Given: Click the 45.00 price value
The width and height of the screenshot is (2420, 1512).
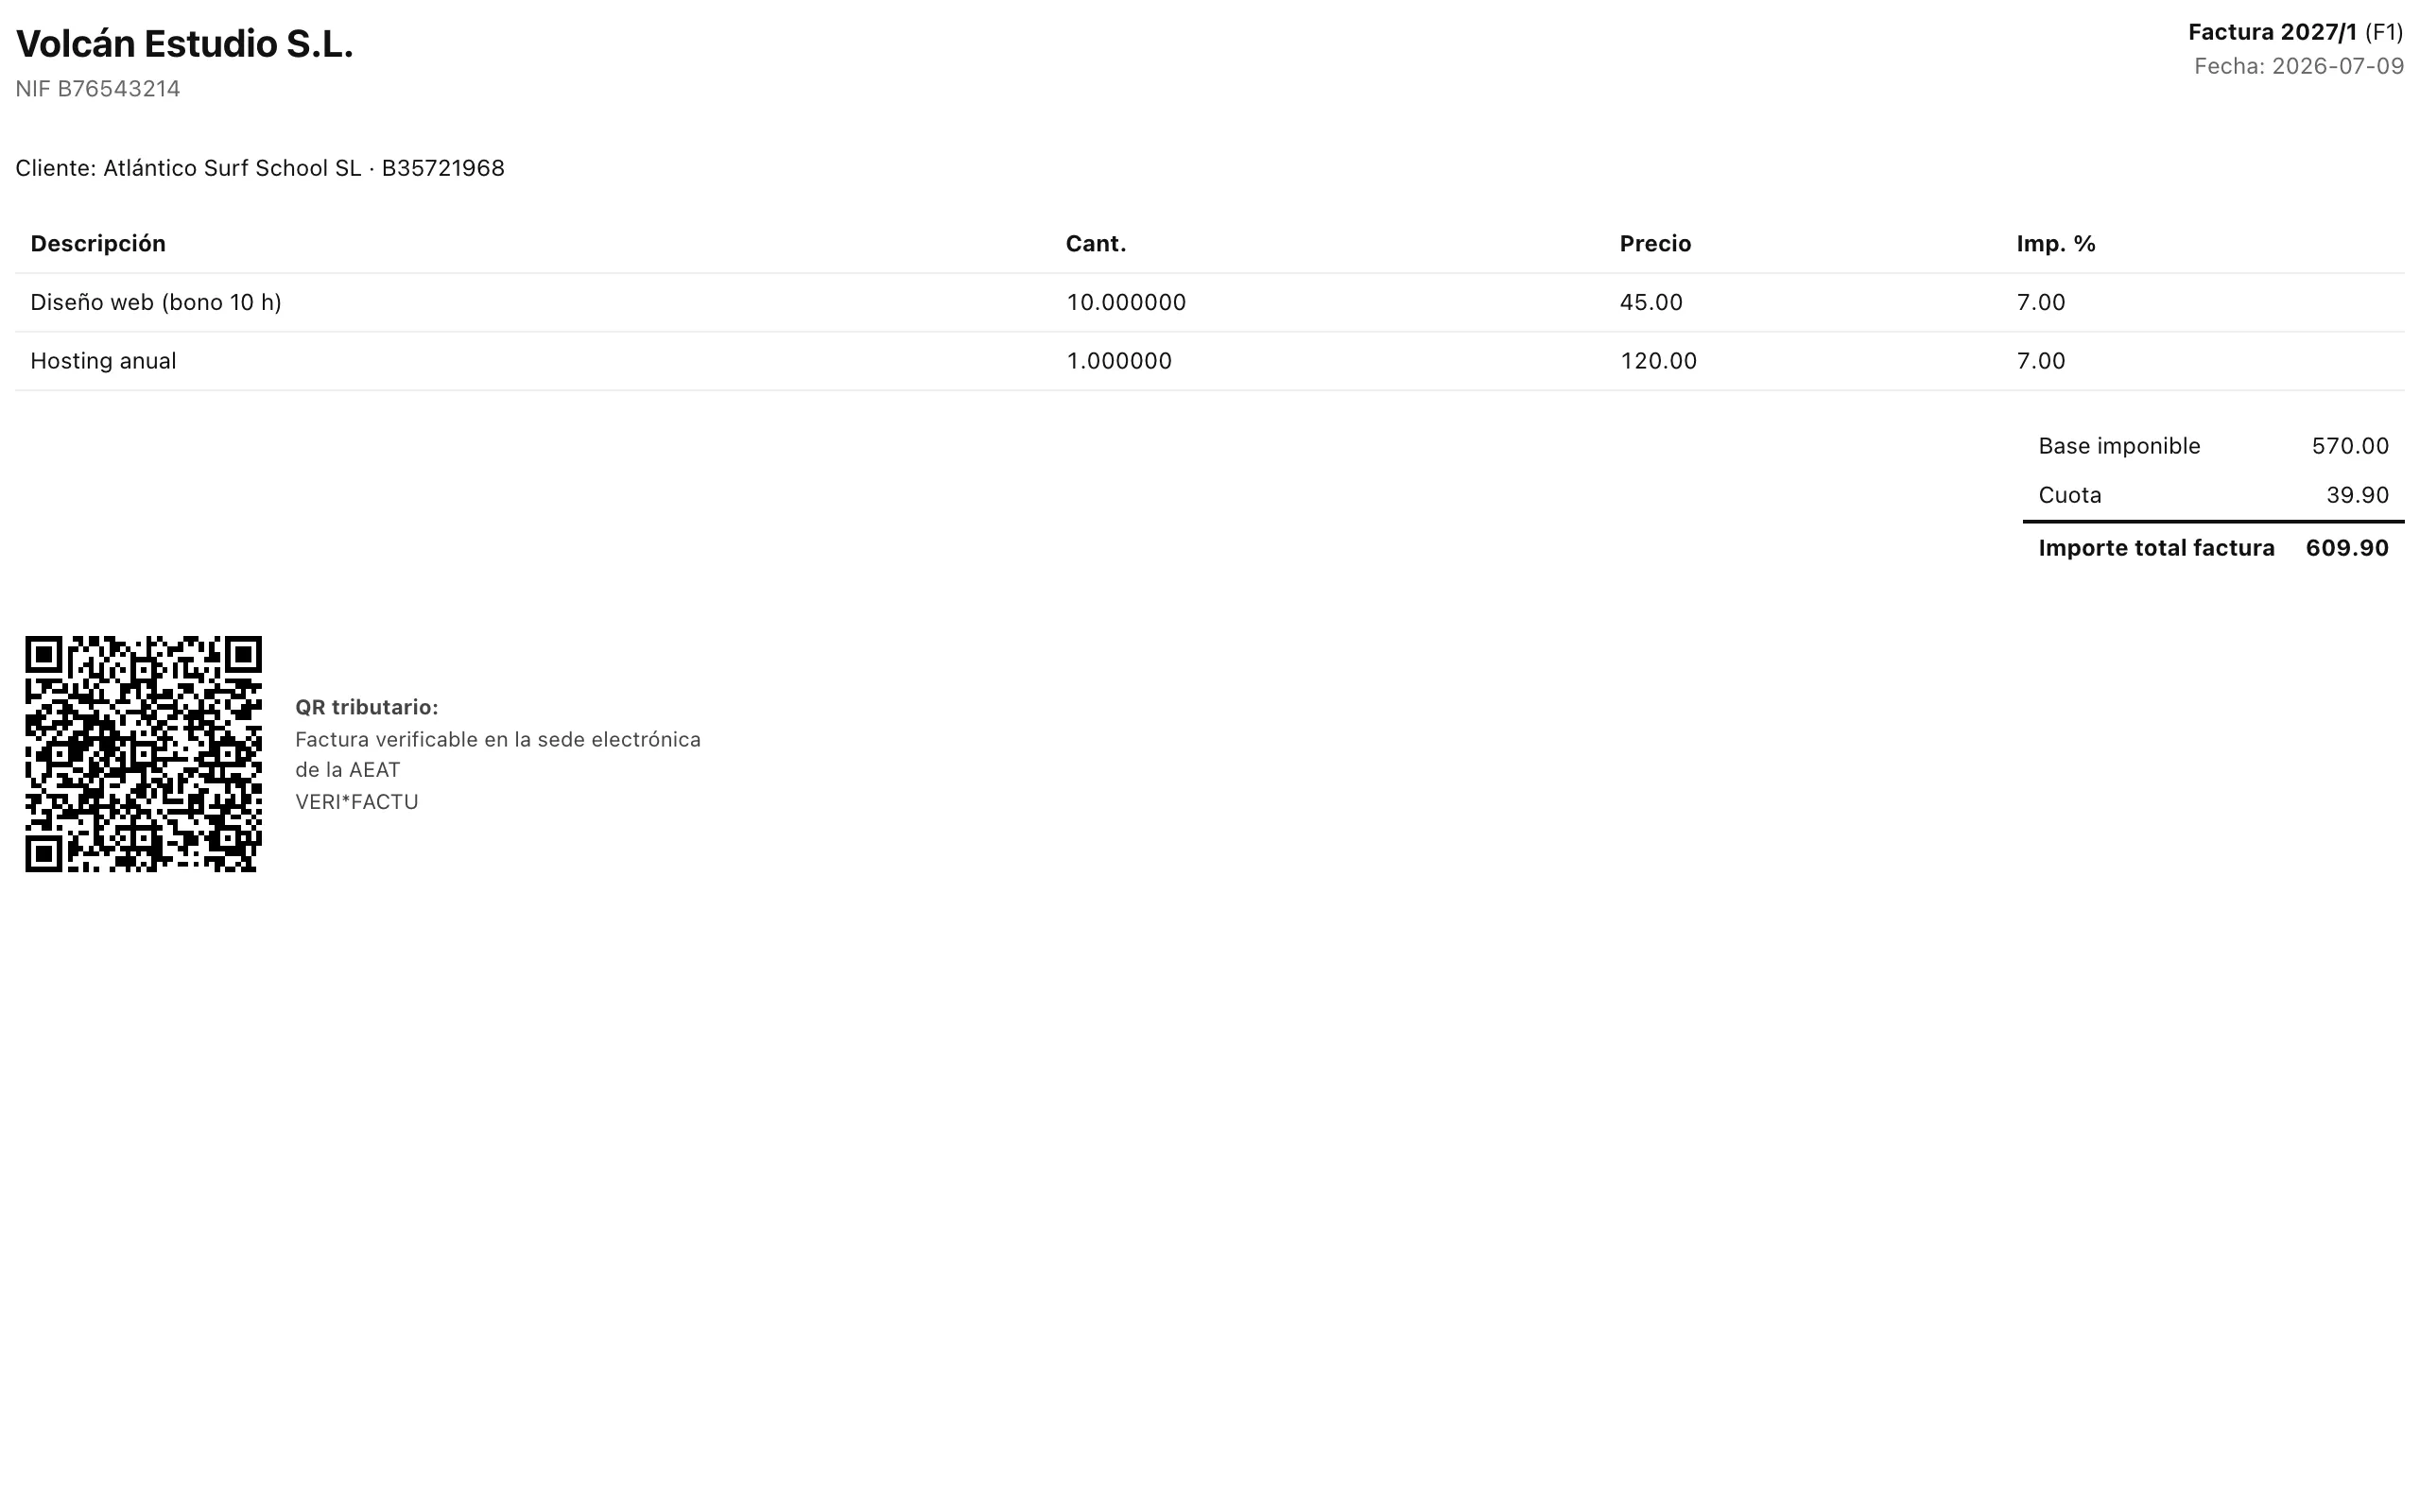Looking at the screenshot, I should click(1651, 302).
